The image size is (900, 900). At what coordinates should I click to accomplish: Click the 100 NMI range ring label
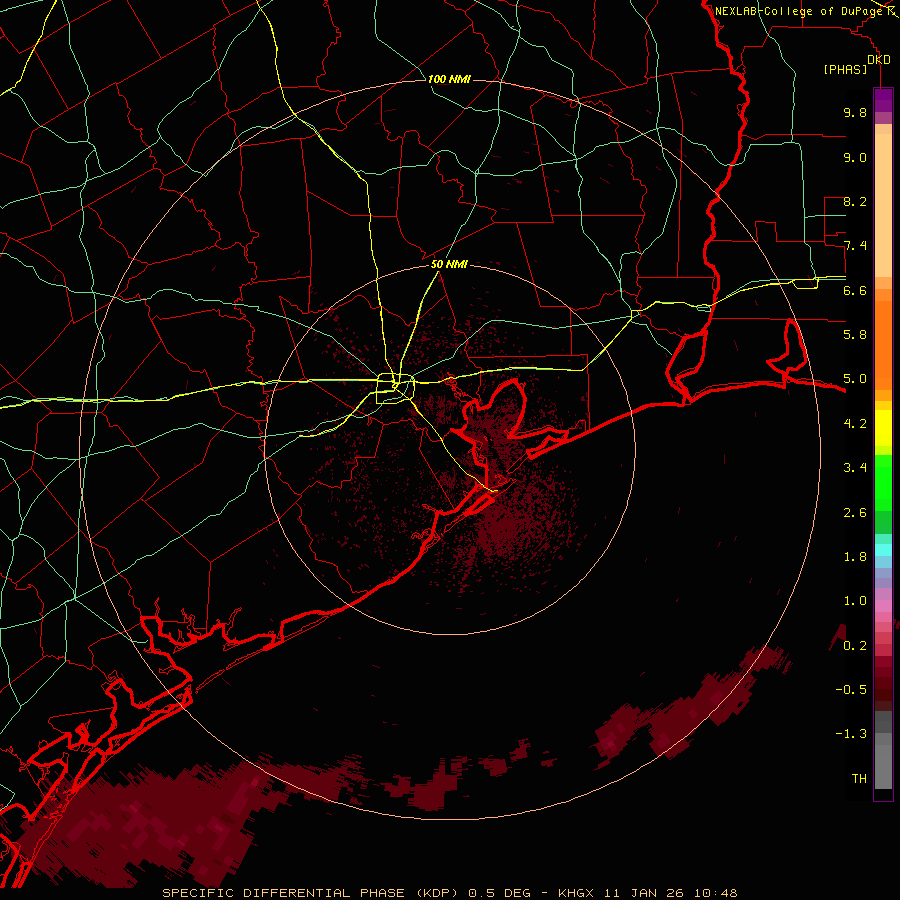tap(449, 79)
